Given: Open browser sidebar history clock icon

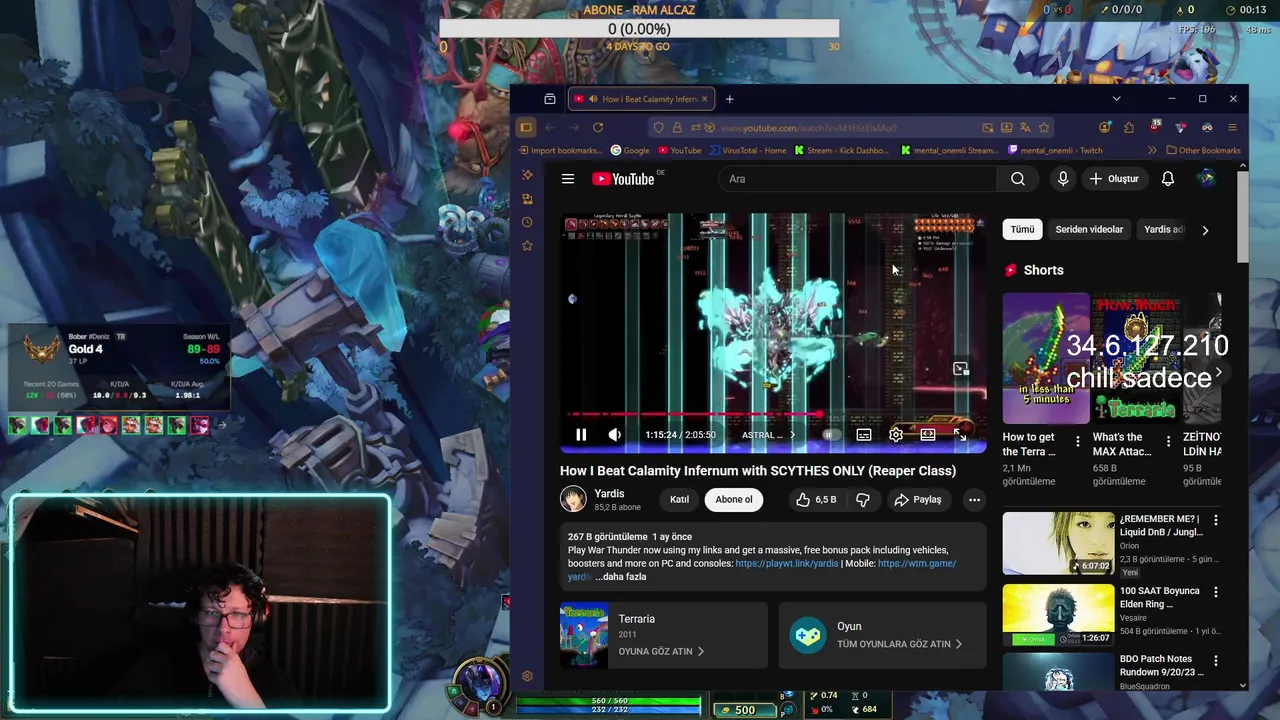Looking at the screenshot, I should [527, 222].
